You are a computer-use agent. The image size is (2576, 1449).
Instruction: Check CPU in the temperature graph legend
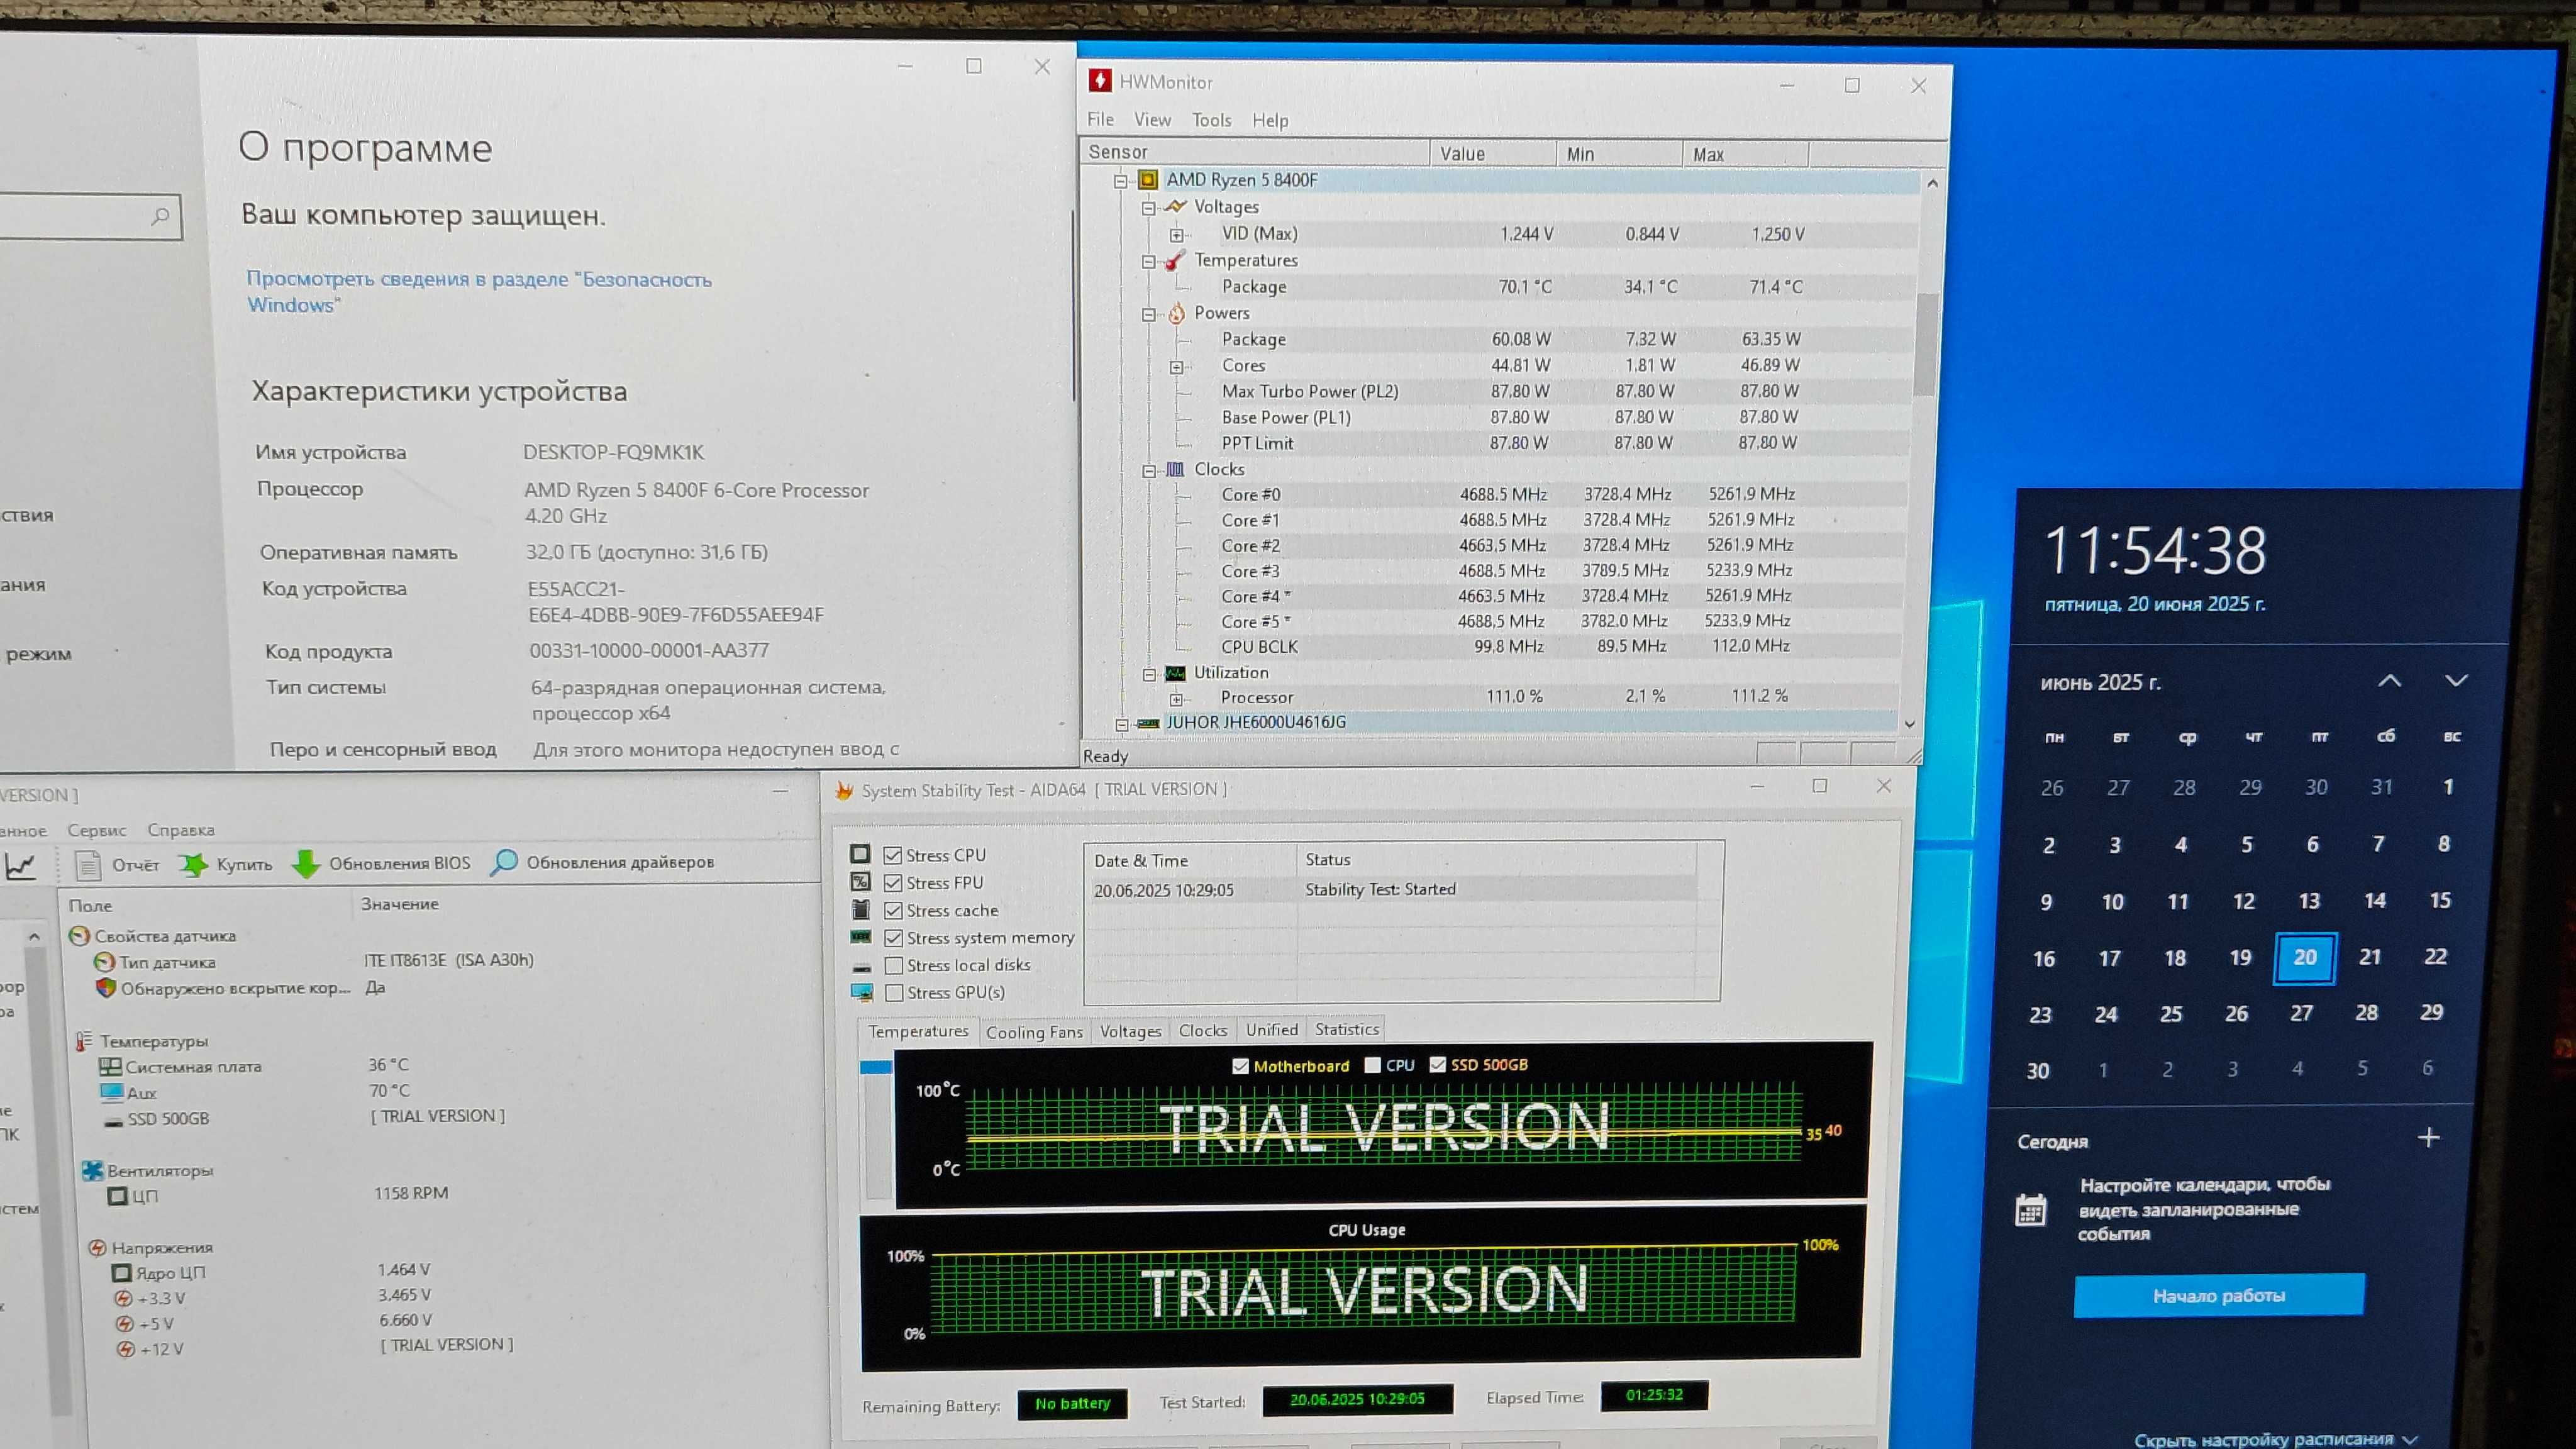point(1372,1065)
